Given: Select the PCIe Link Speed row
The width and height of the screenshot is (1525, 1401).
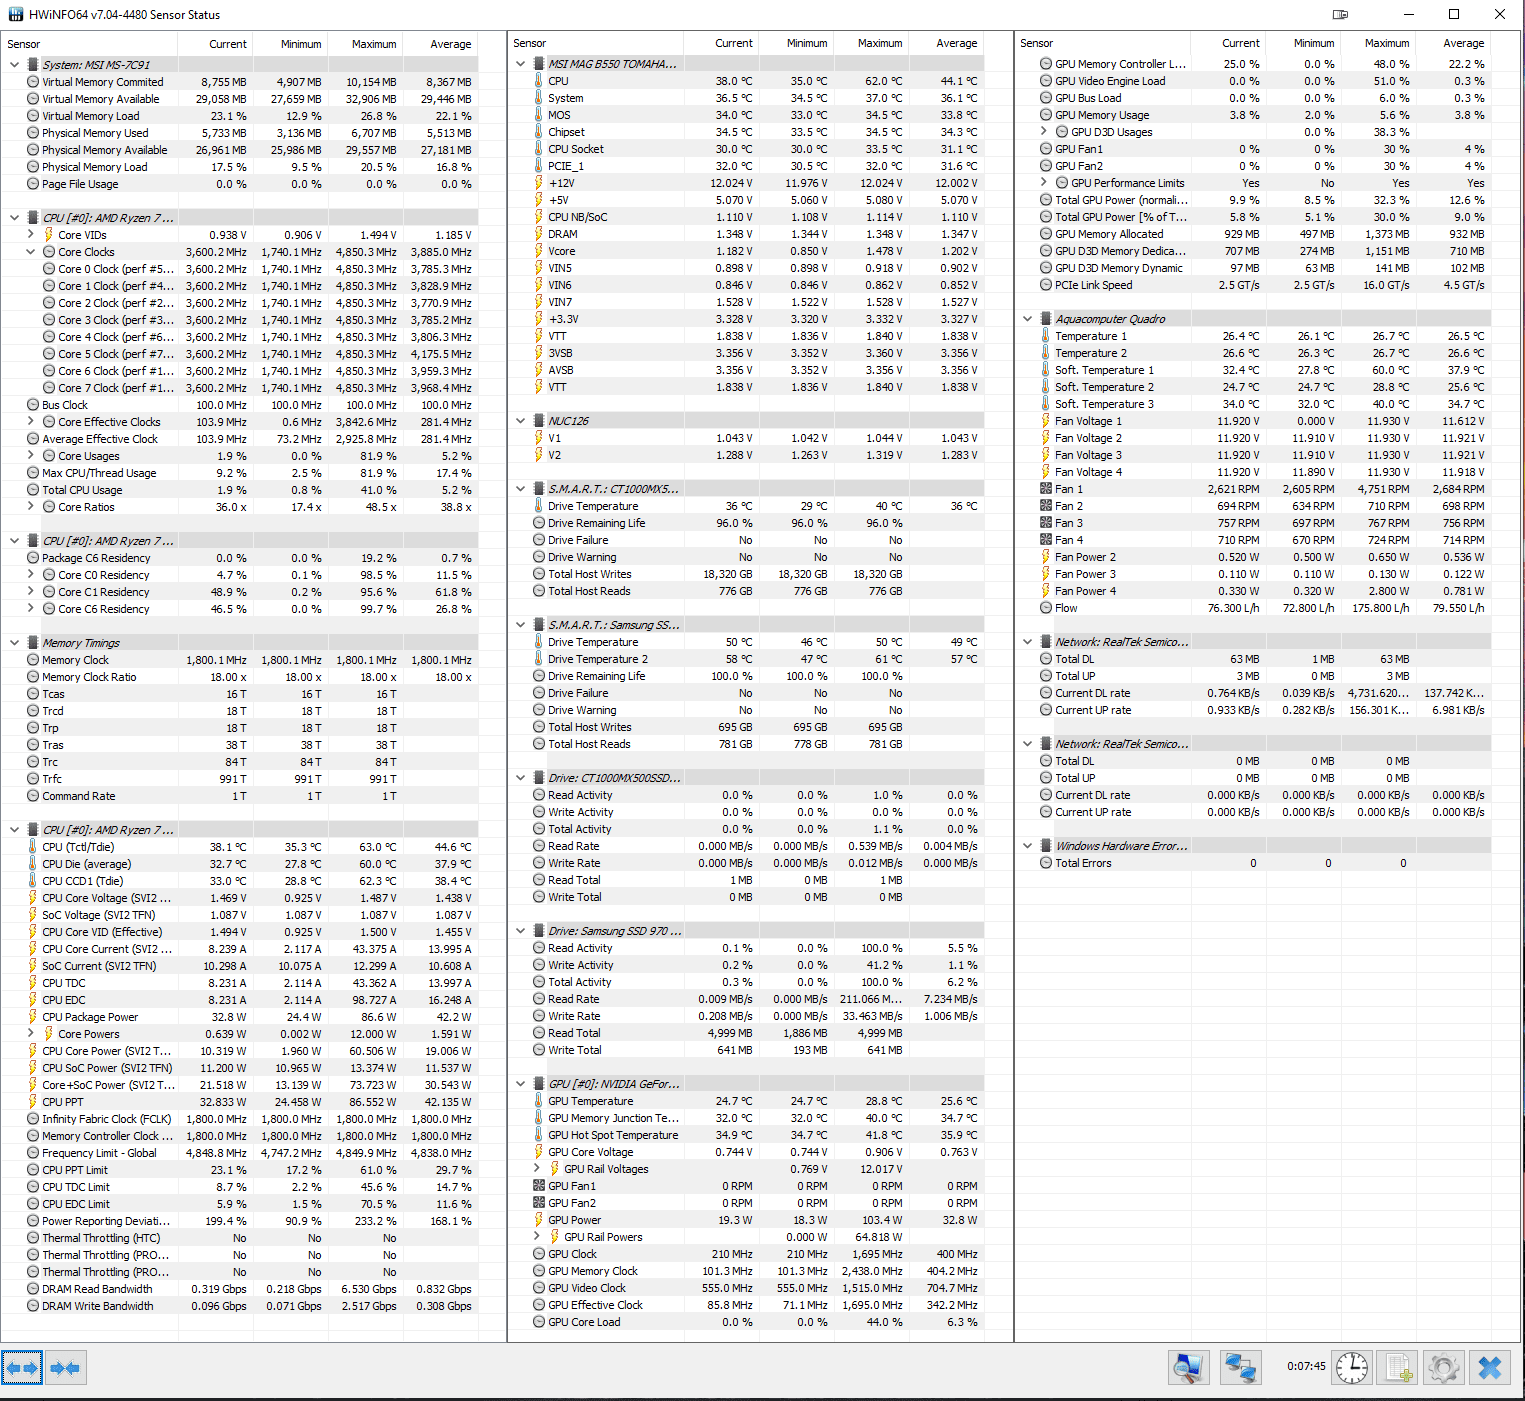Looking at the screenshot, I should pyautogui.click(x=1253, y=285).
